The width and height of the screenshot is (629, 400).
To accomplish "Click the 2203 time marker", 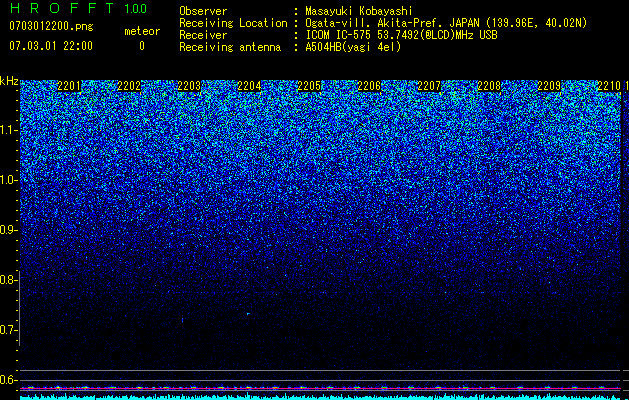I will point(189,86).
